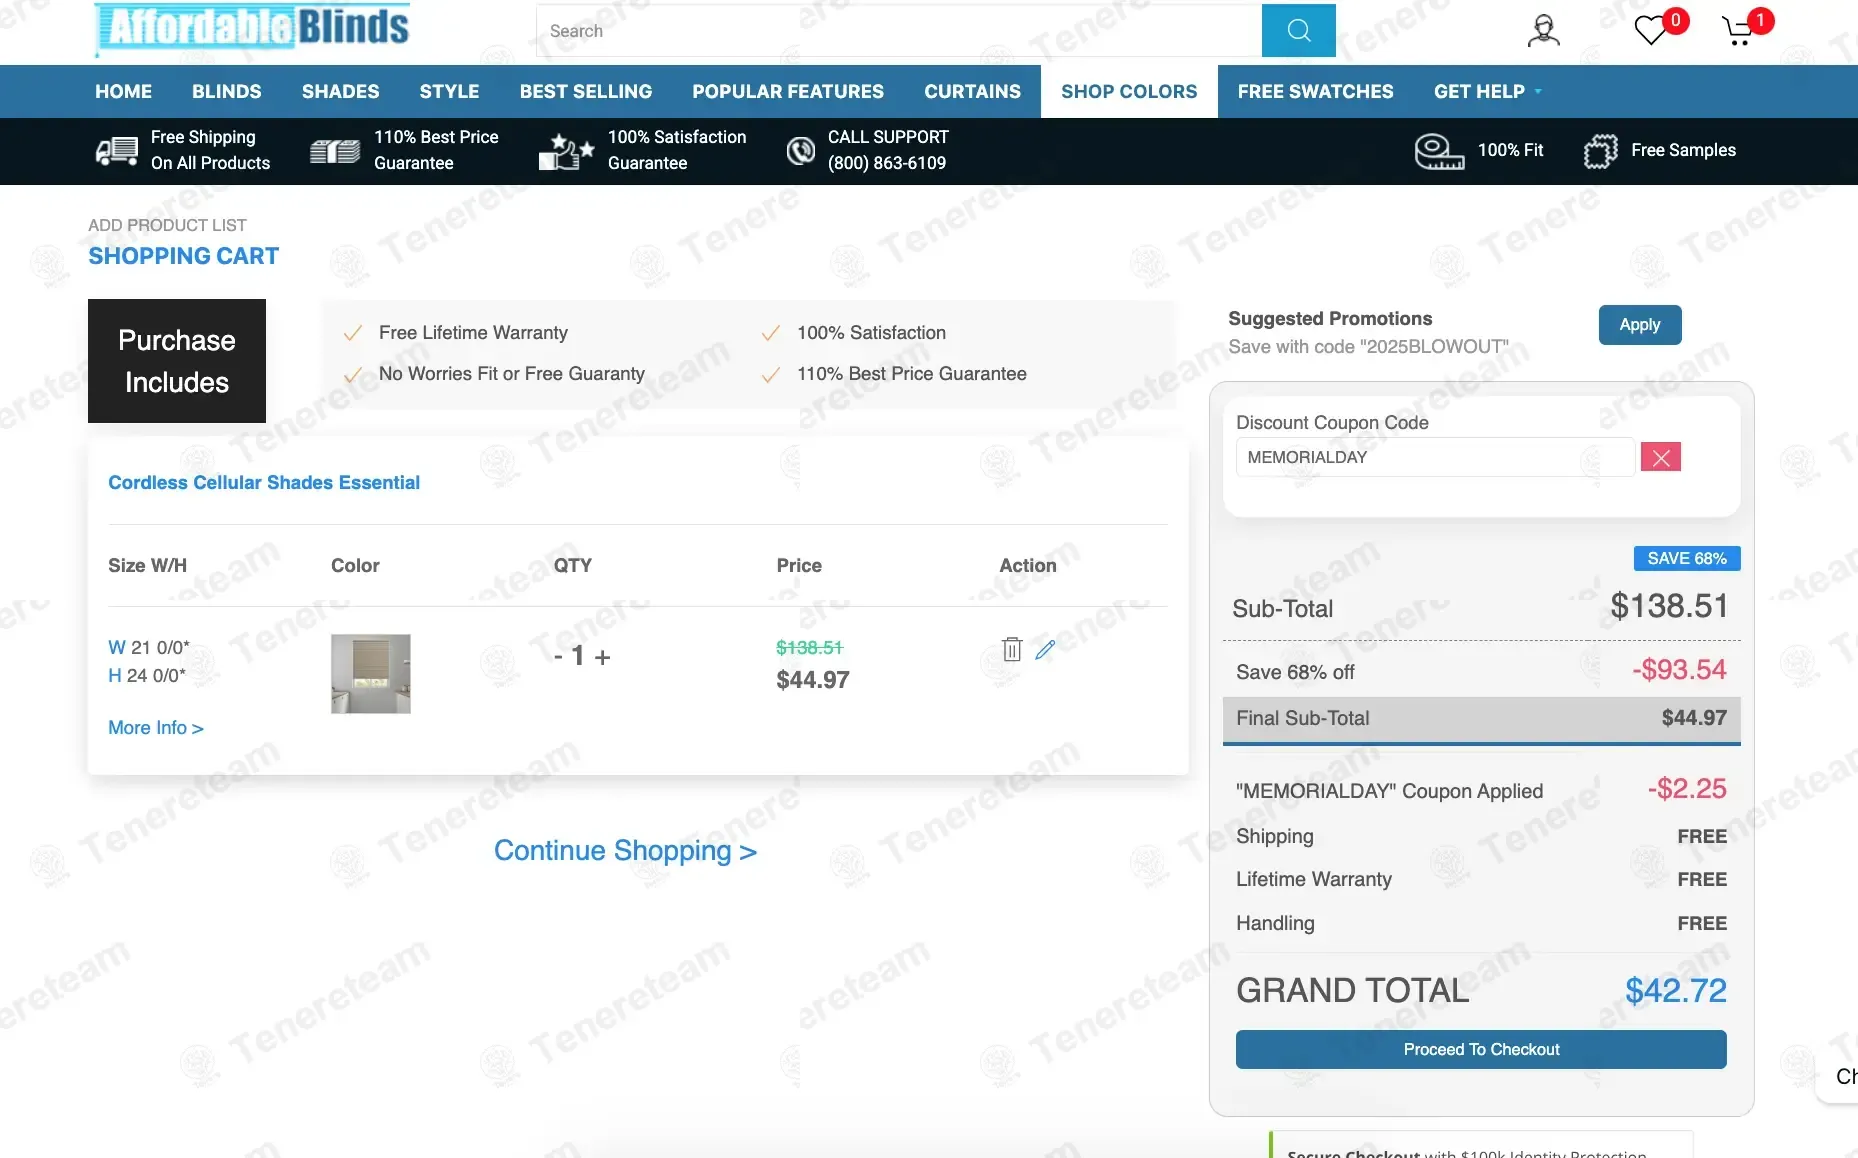Screen dimensions: 1858x1158
Task: Decrease quantity with the minus sign
Action: click(558, 656)
